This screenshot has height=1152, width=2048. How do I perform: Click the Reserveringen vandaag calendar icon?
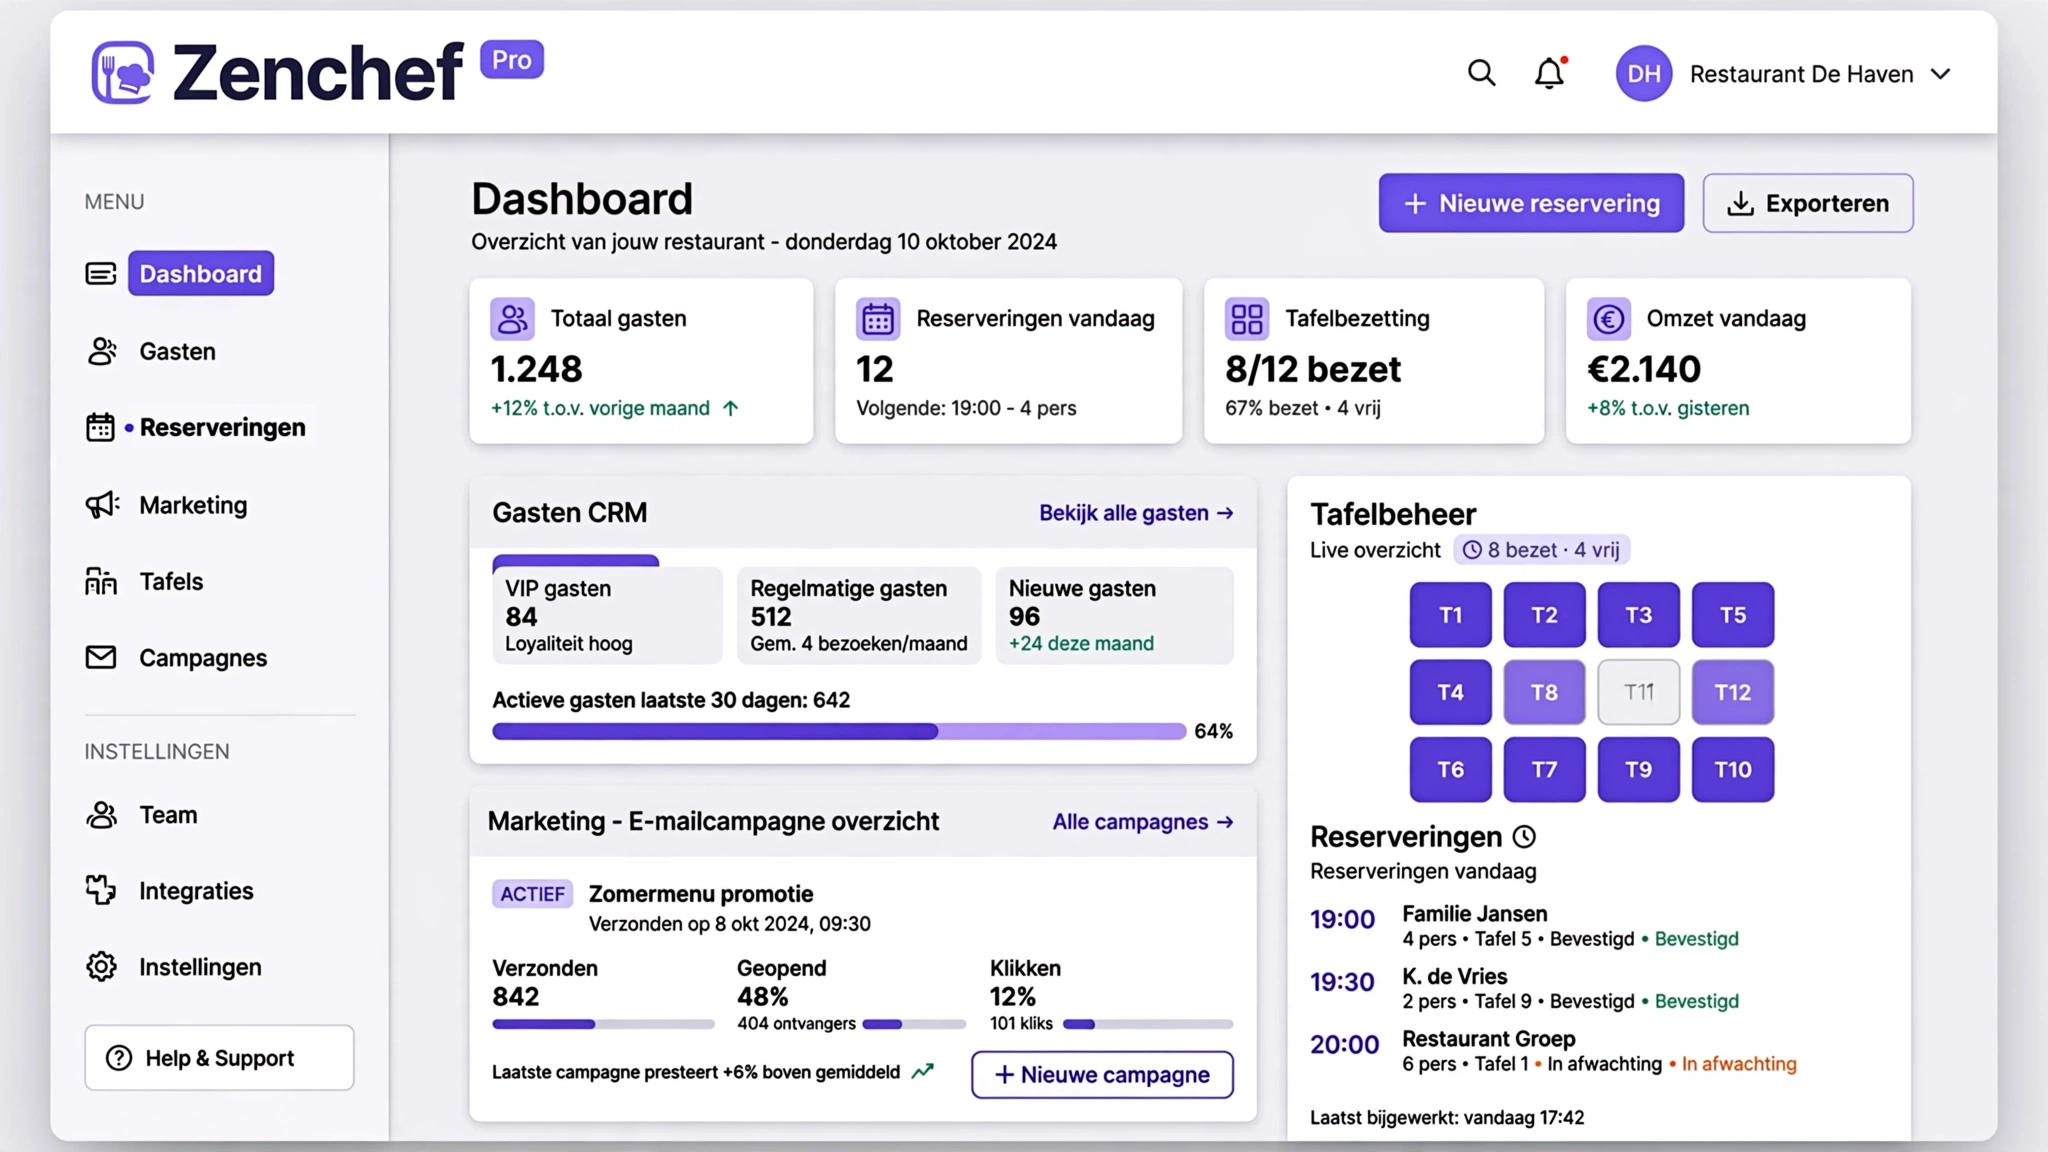(x=878, y=319)
